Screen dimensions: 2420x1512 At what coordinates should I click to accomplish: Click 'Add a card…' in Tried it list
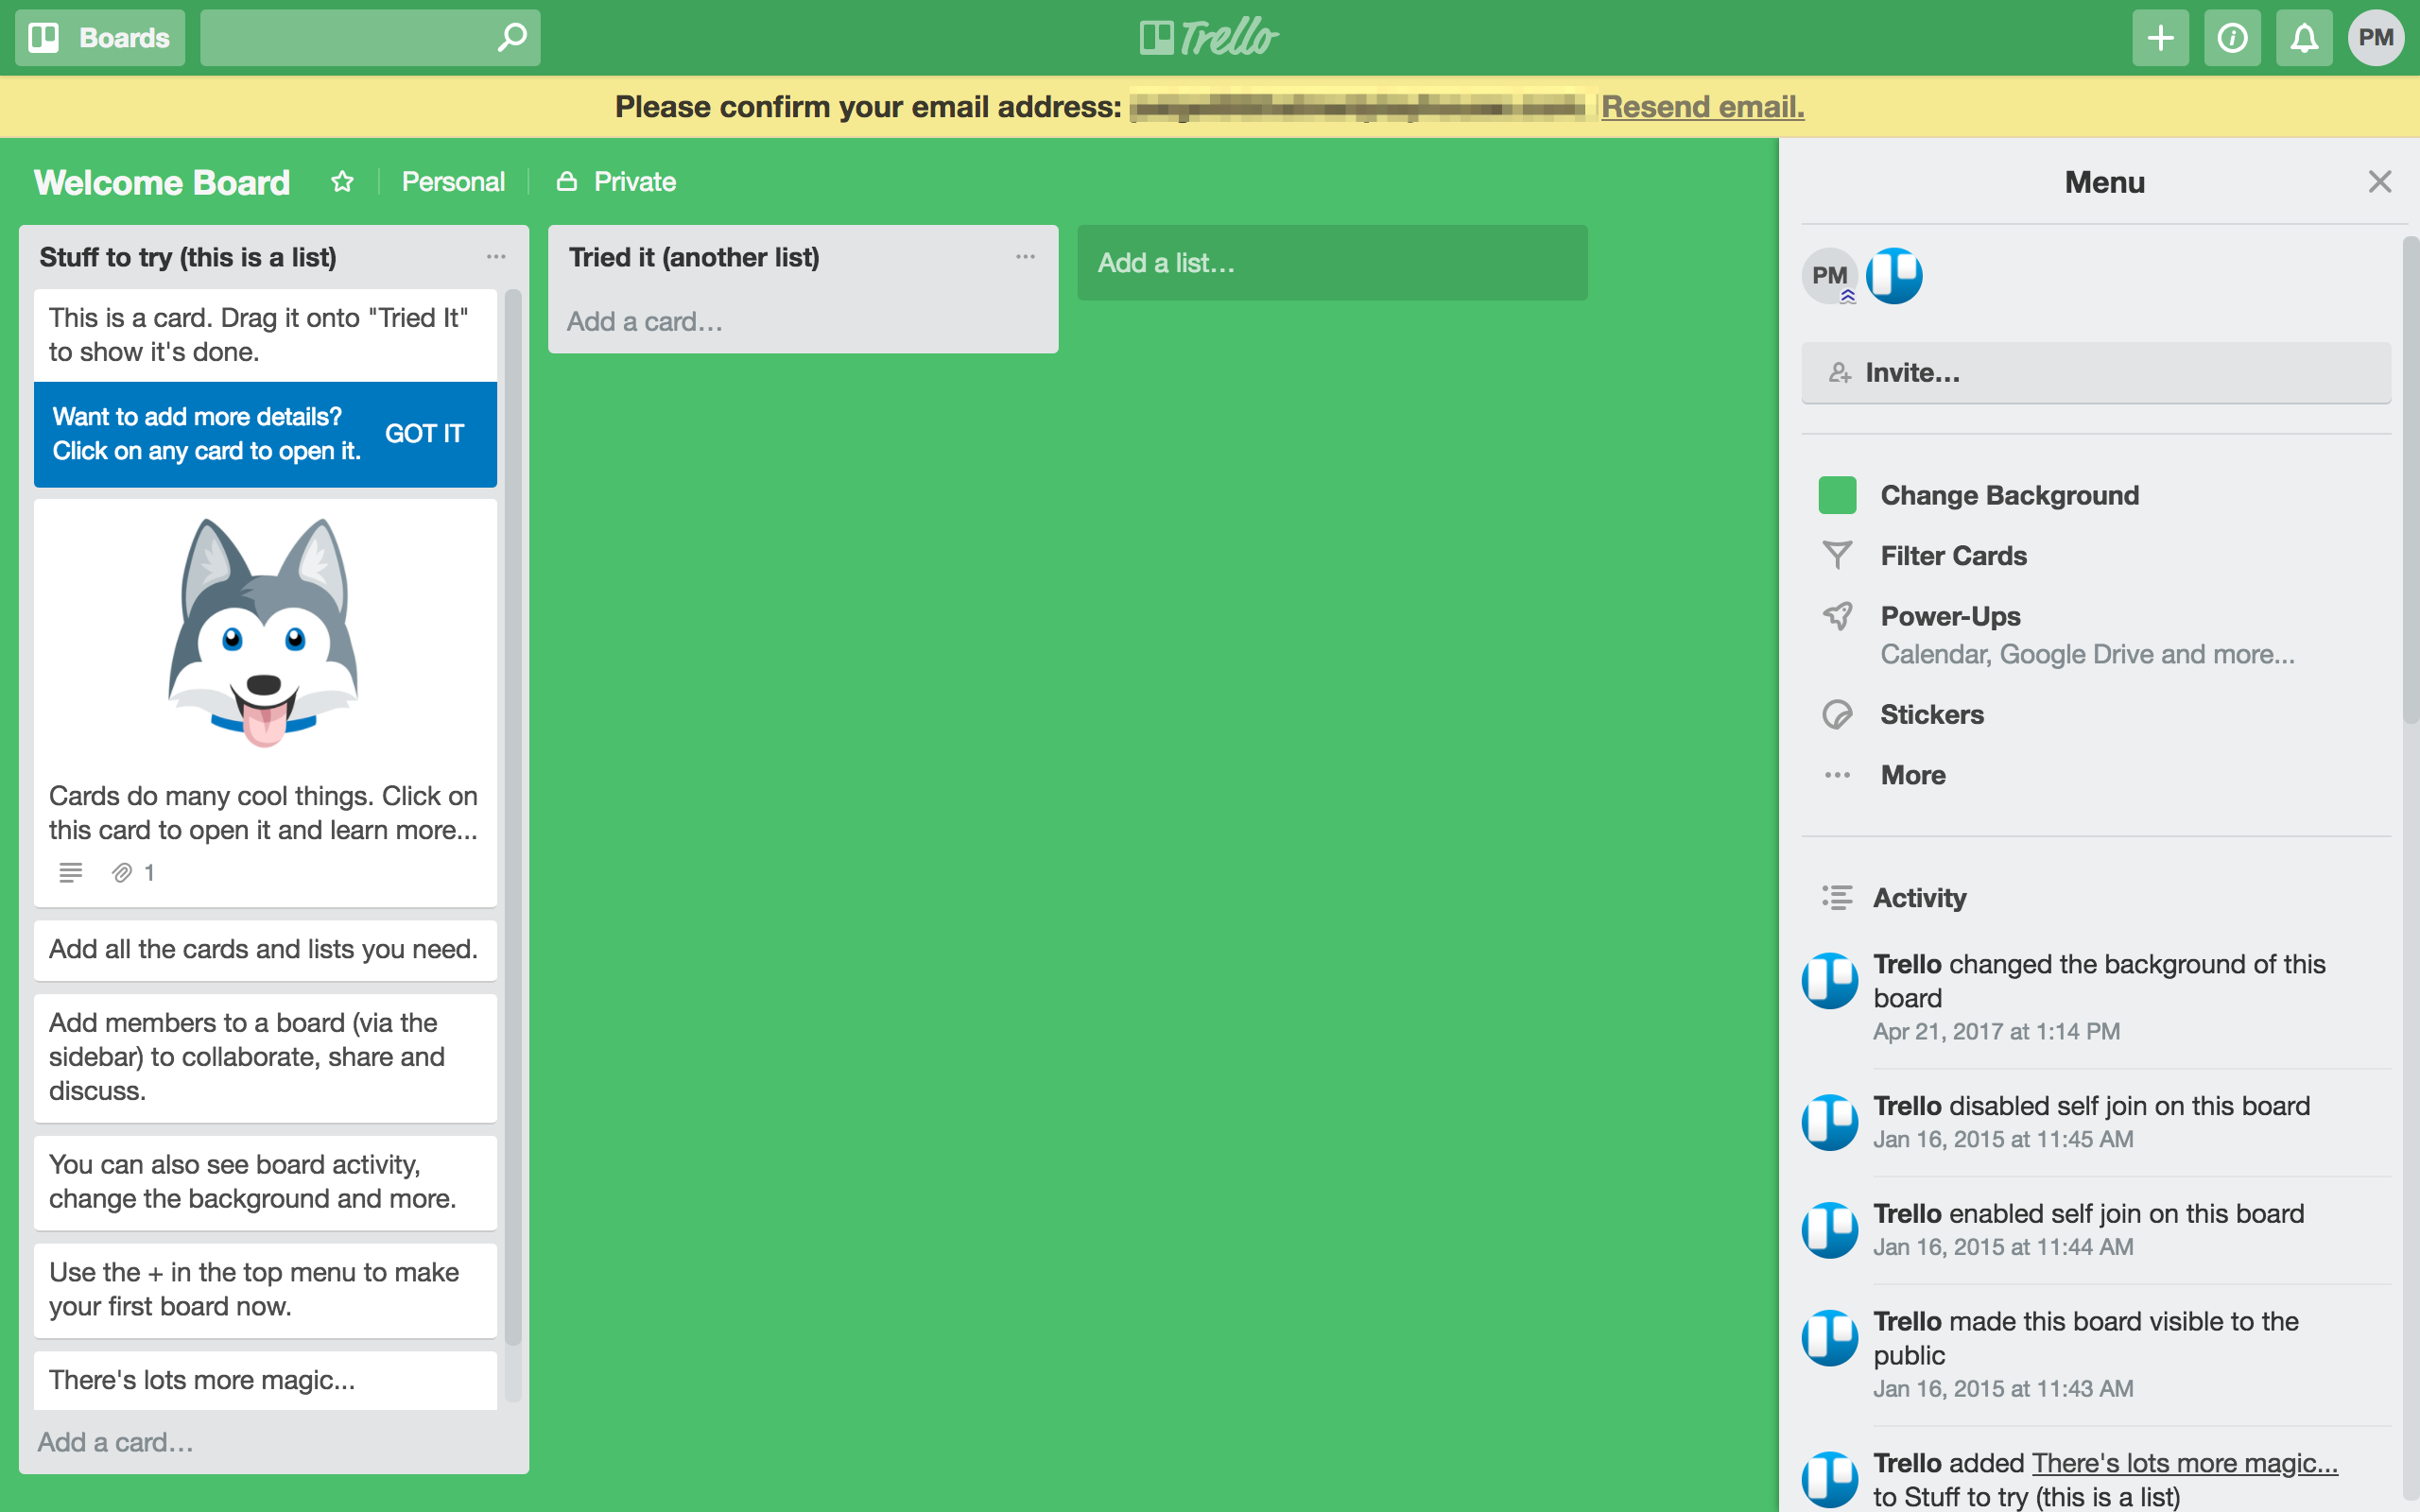[645, 322]
